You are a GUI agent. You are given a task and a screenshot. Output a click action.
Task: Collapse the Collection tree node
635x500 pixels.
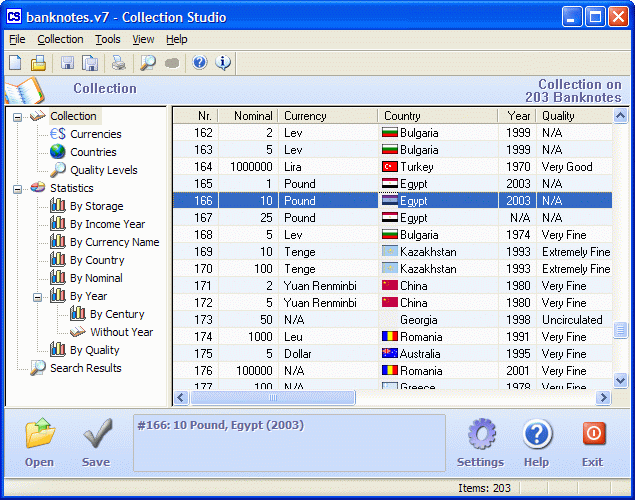coord(17,117)
